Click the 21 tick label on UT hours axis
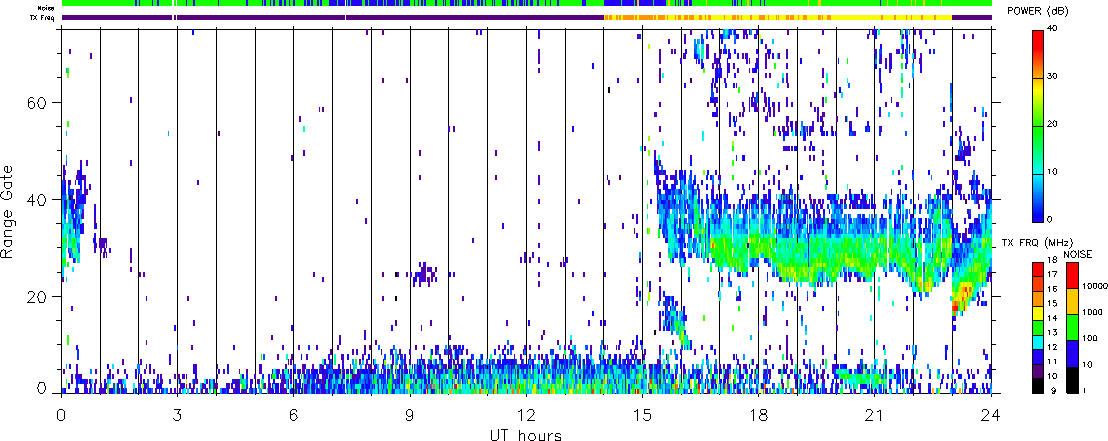Image resolution: width=1108 pixels, height=441 pixels. tap(875, 414)
